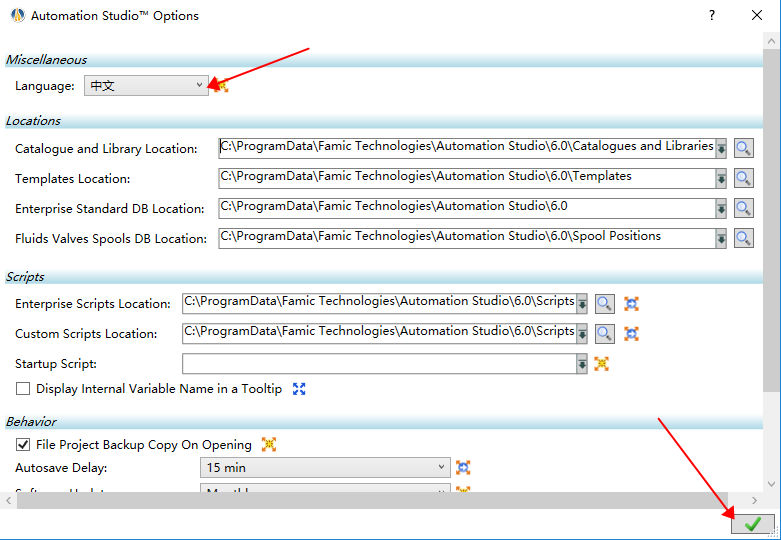Expand Catalogue and Library Location history dropdown

point(721,148)
